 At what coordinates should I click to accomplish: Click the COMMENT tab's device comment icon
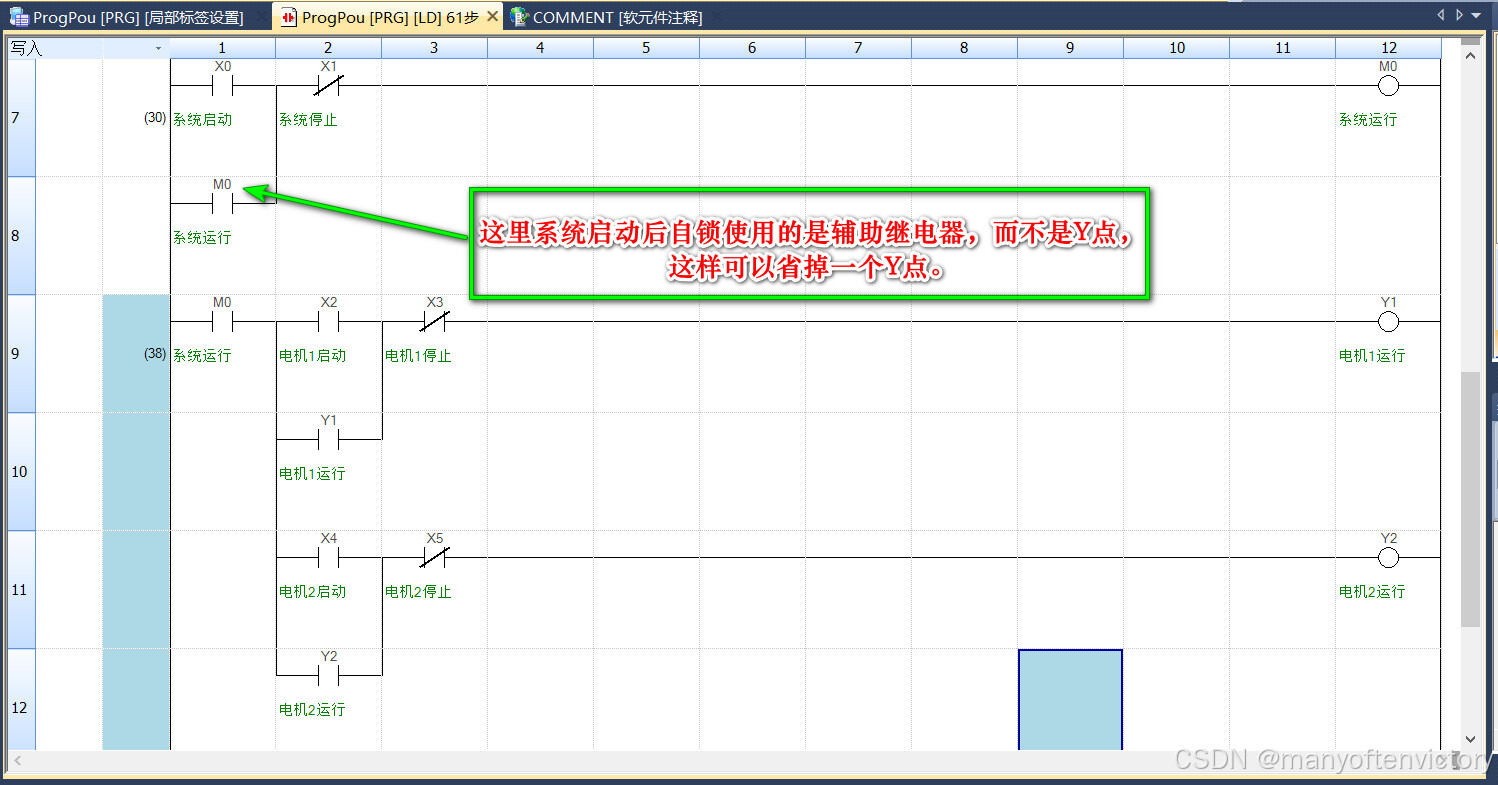pyautogui.click(x=519, y=16)
